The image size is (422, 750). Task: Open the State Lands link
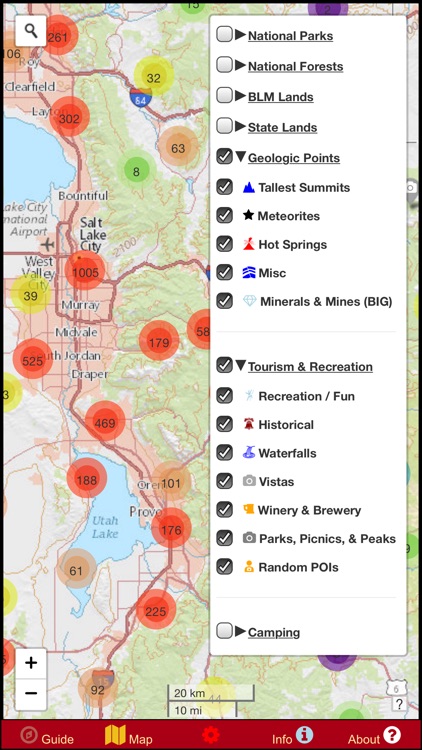coord(282,127)
